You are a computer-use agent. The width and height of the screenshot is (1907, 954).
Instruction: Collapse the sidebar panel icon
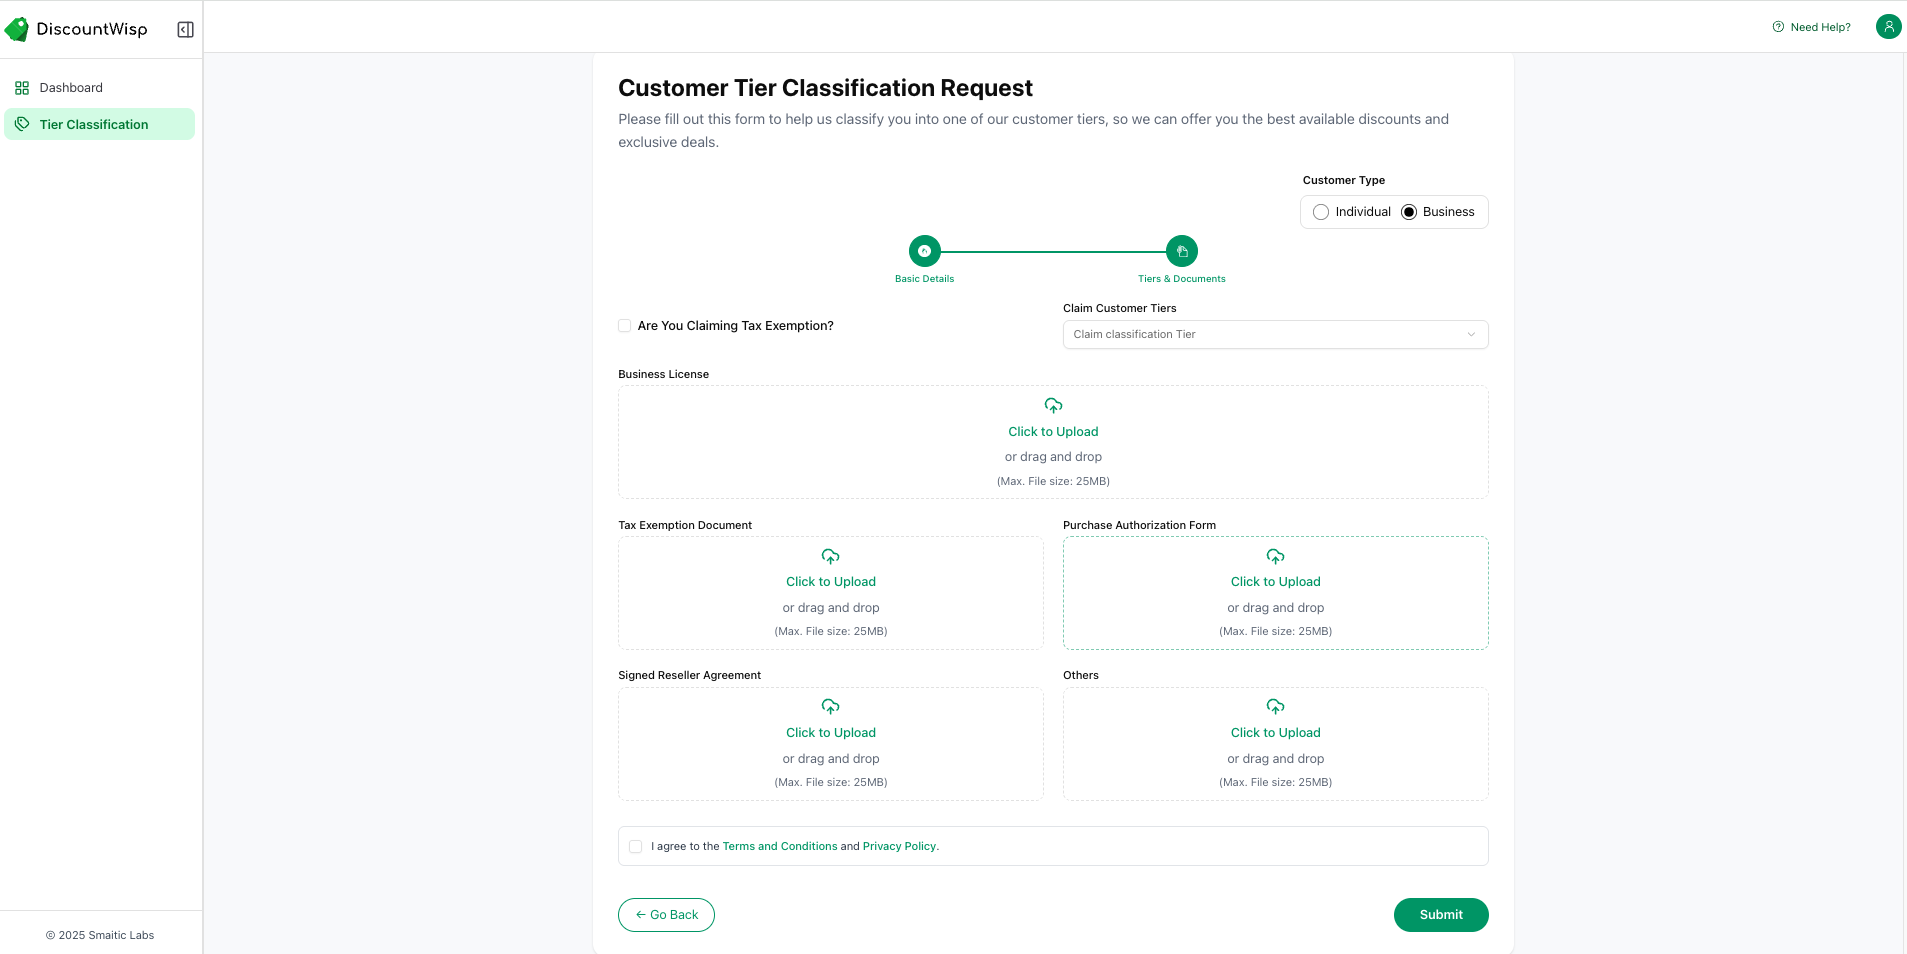pos(185,29)
